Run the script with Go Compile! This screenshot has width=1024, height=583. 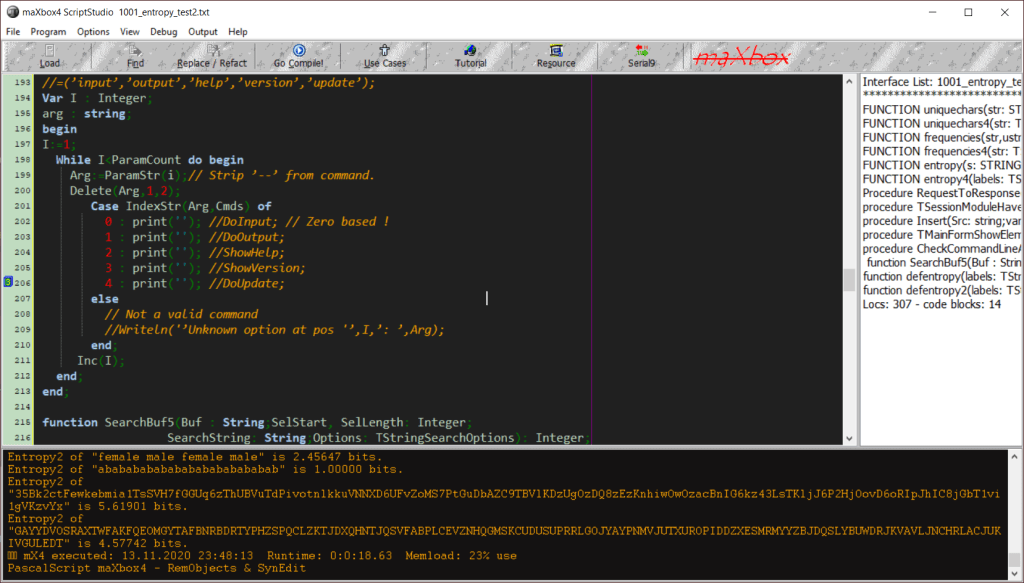click(x=298, y=56)
